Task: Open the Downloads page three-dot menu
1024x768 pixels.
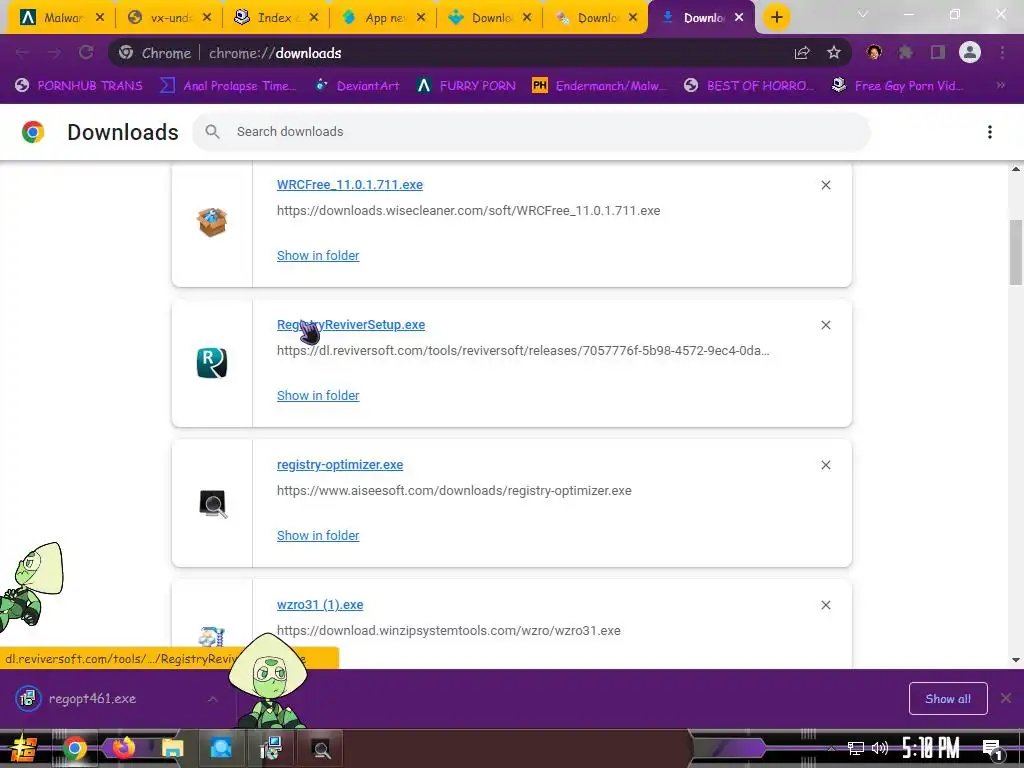Action: coord(990,132)
